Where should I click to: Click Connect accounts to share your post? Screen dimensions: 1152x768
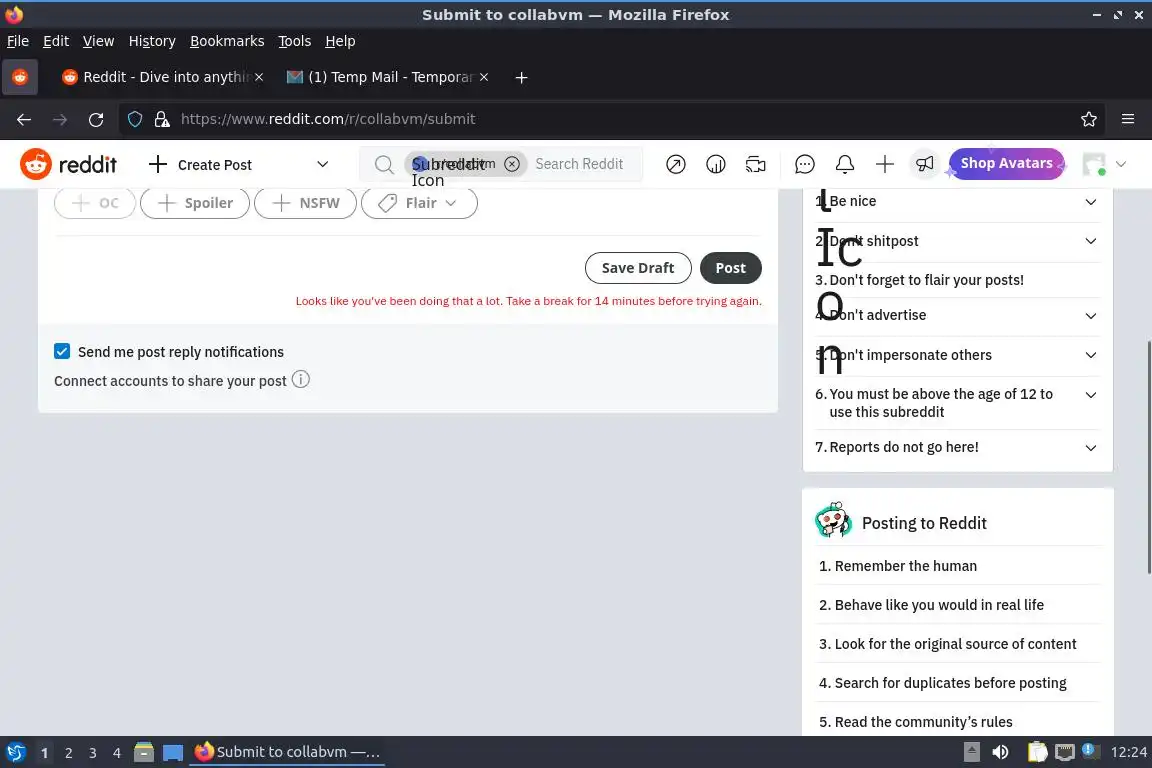pos(170,381)
